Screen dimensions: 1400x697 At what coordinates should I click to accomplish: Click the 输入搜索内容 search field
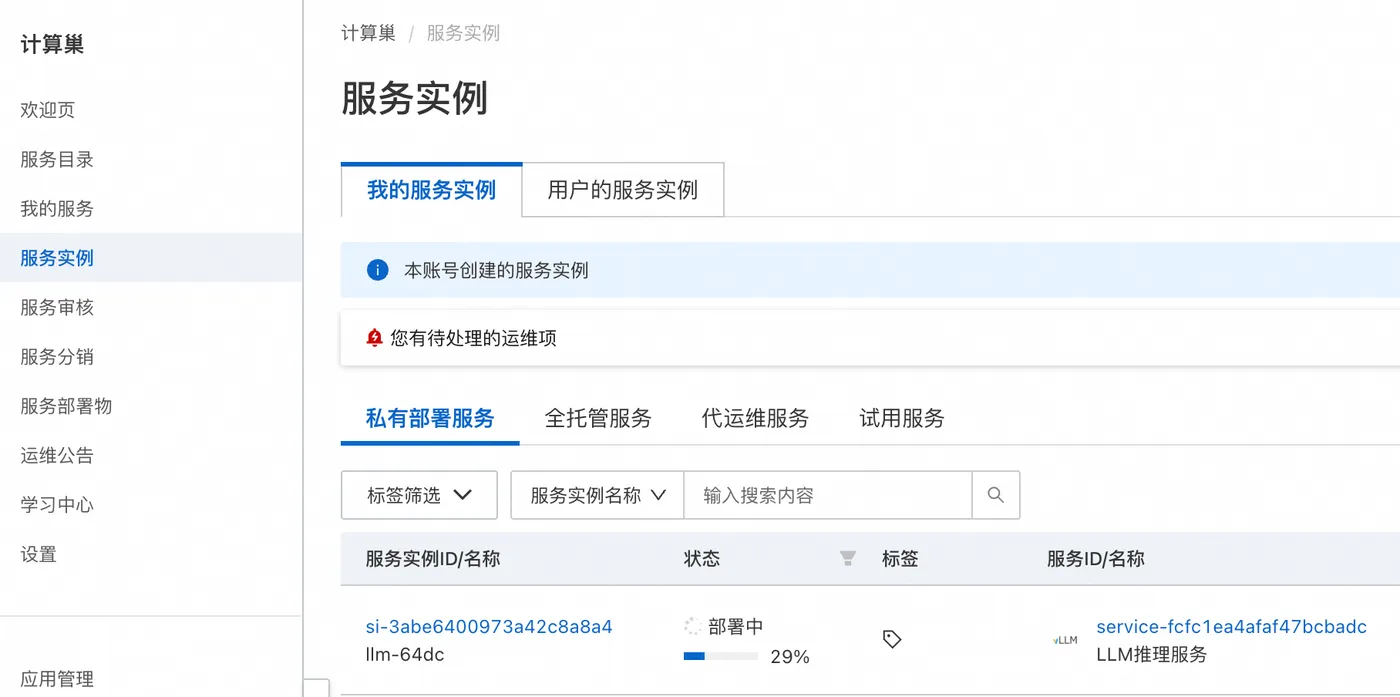pyautogui.click(x=827, y=495)
